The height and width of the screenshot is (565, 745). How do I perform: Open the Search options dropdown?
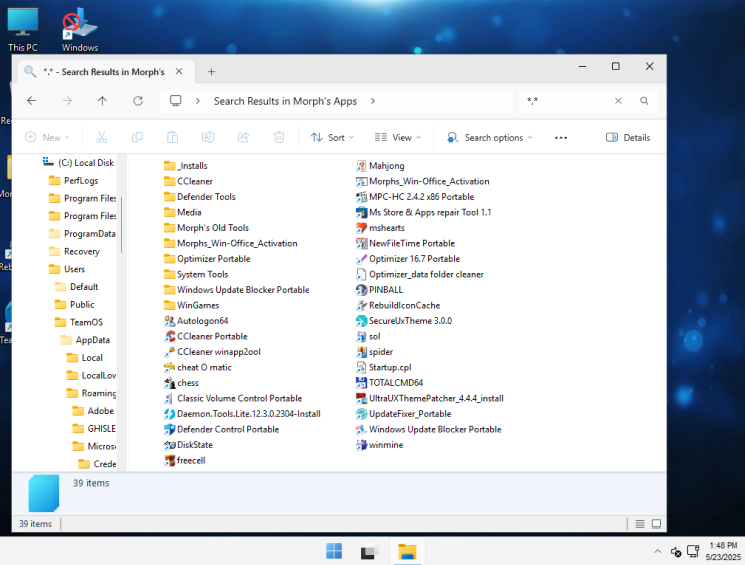tap(490, 137)
